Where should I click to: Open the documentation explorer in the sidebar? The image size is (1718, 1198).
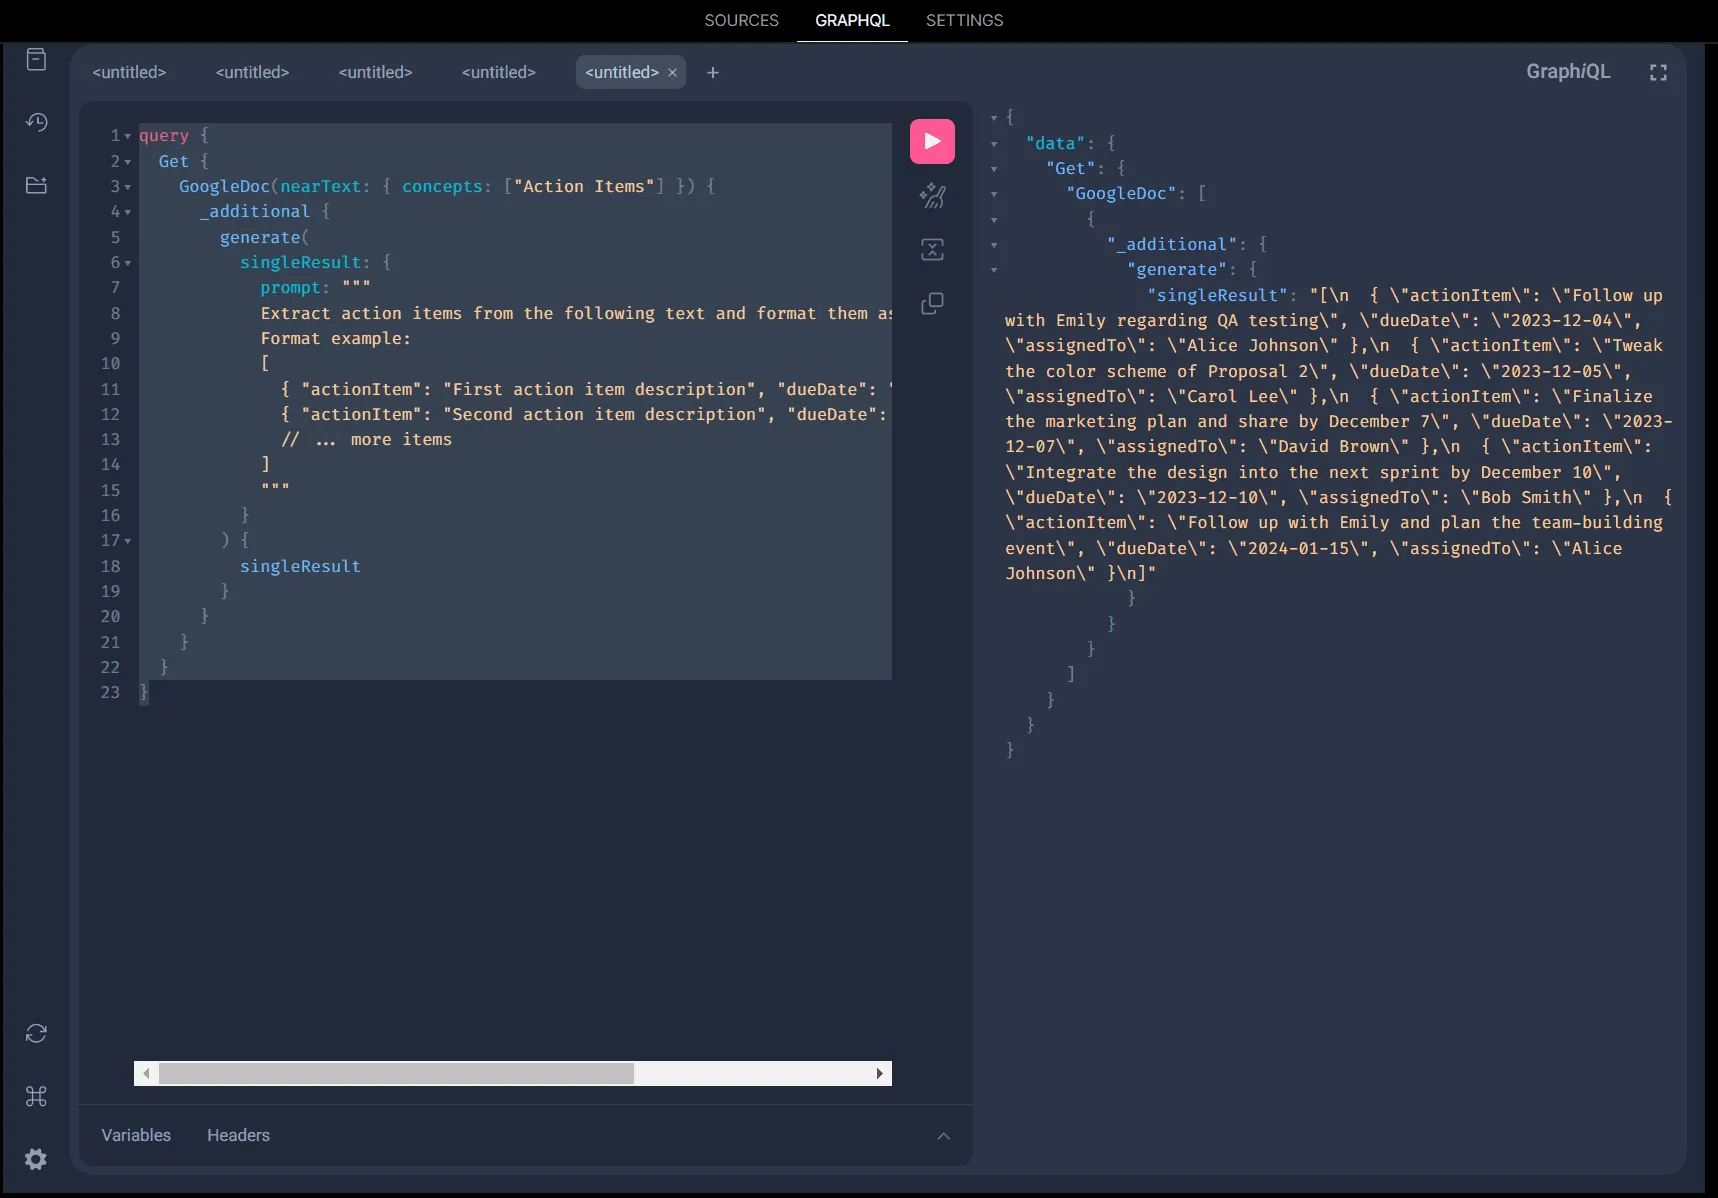coord(36,60)
